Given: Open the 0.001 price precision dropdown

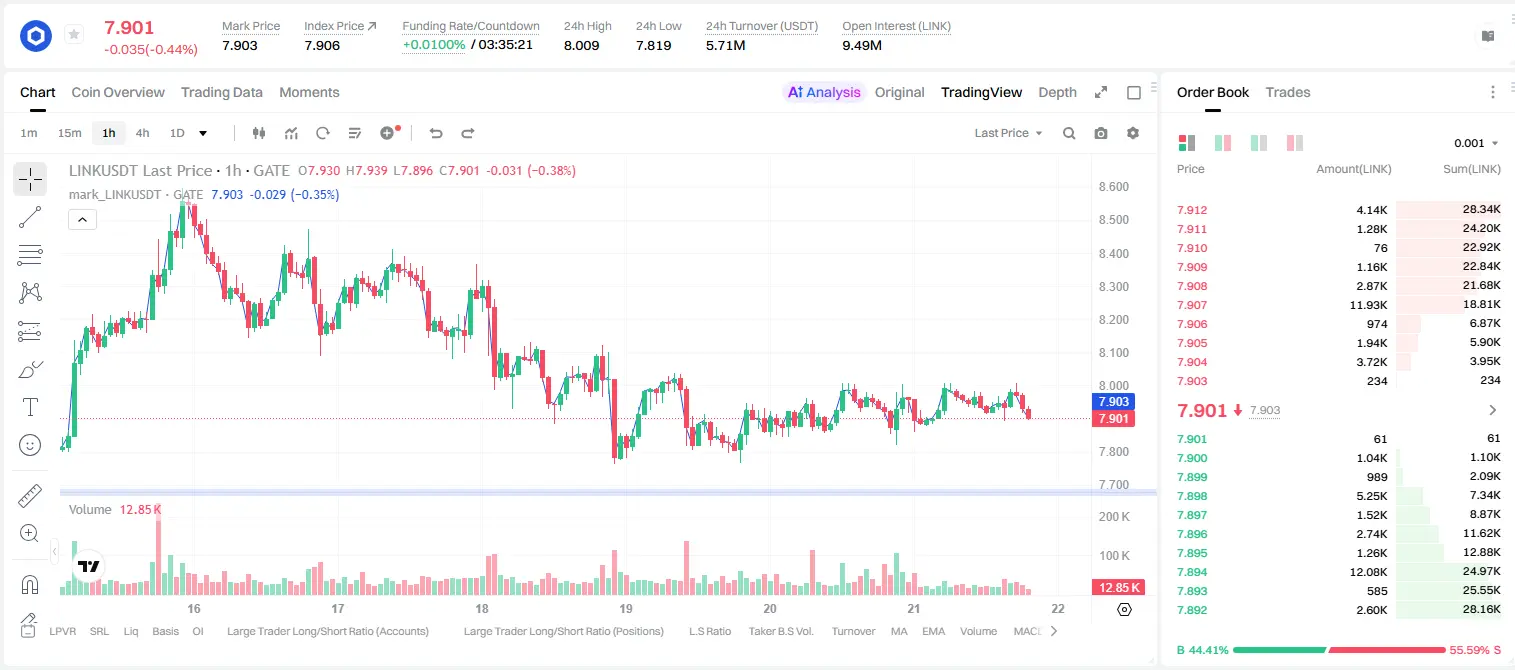Looking at the screenshot, I should [1476, 143].
